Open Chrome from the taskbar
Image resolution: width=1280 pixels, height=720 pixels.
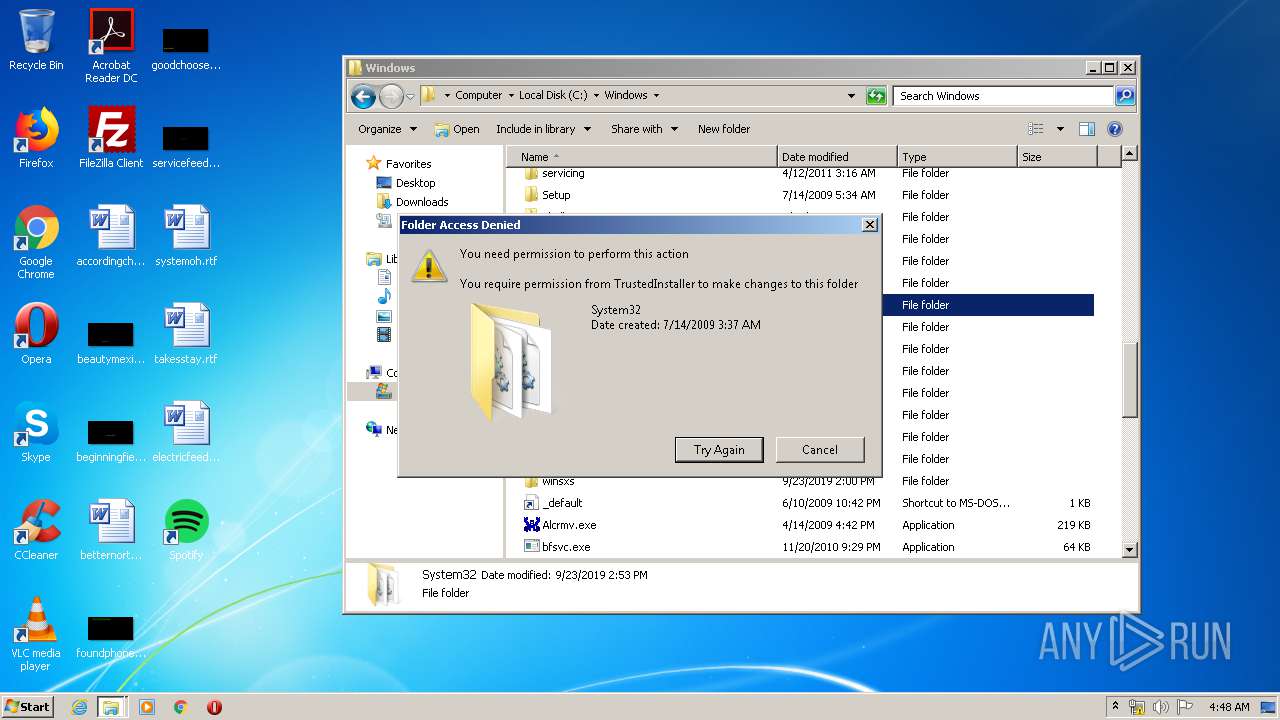(x=181, y=707)
